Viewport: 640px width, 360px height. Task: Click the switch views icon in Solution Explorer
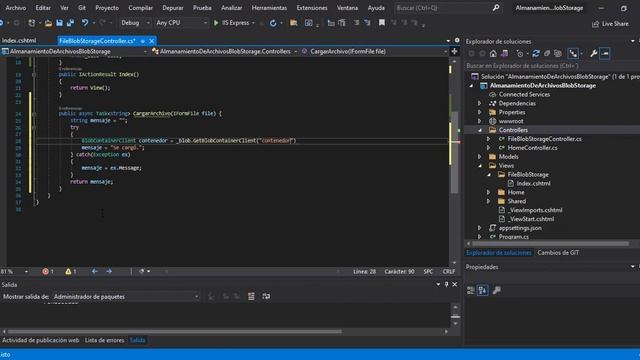coord(504,53)
